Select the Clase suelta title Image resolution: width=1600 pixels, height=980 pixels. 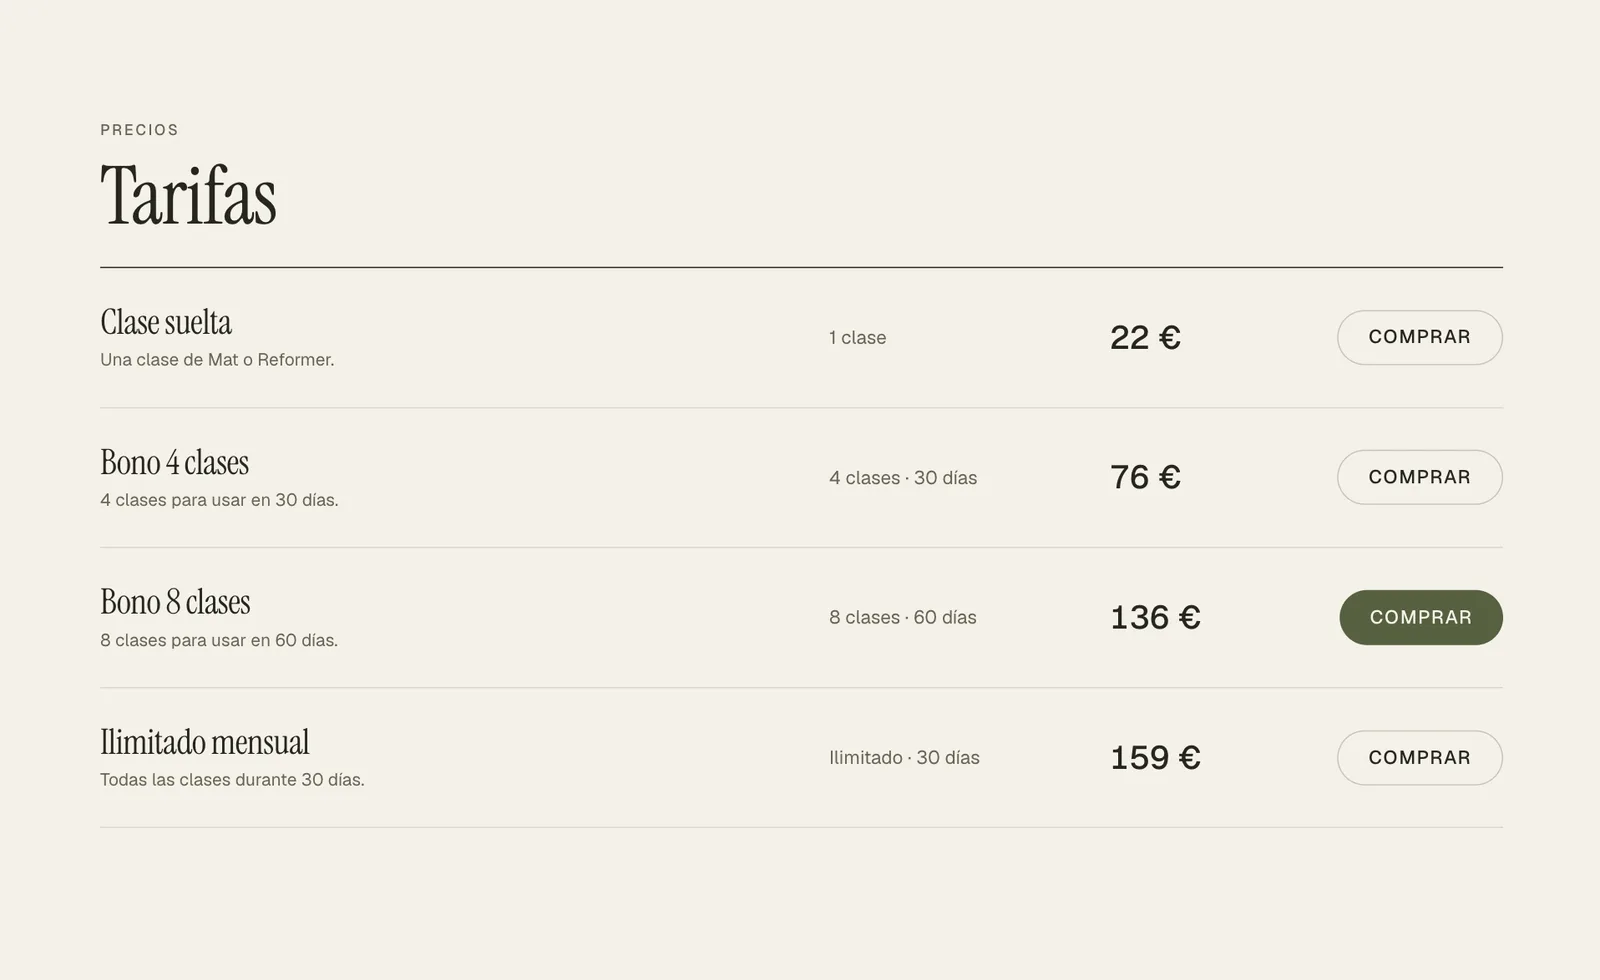click(166, 322)
